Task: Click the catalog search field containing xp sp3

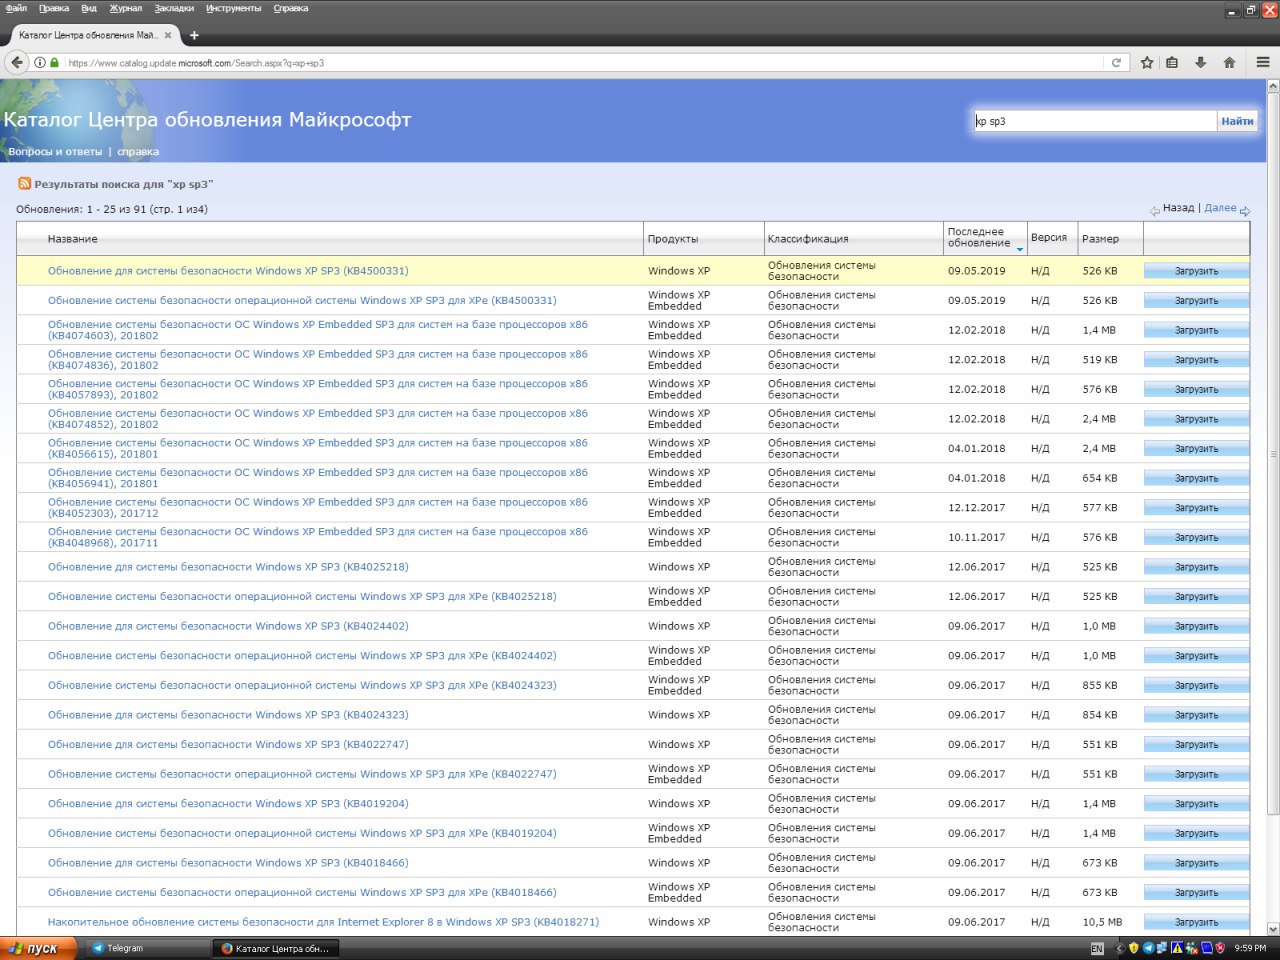Action: (1095, 121)
